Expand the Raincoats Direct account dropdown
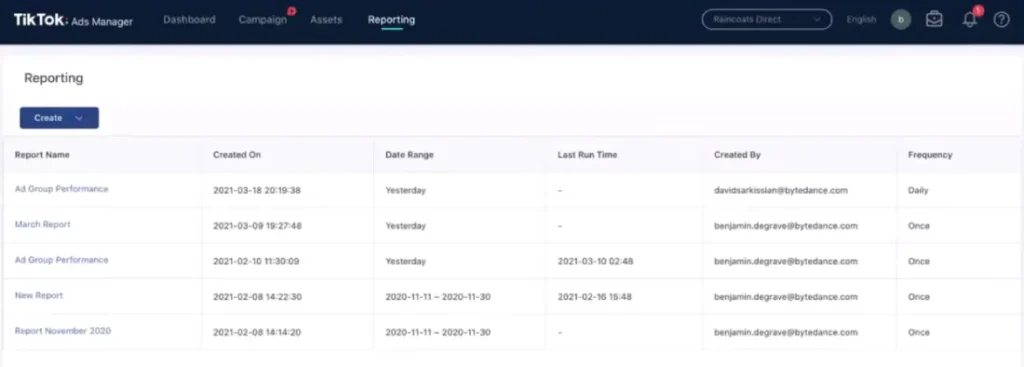1024x367 pixels. [x=767, y=20]
